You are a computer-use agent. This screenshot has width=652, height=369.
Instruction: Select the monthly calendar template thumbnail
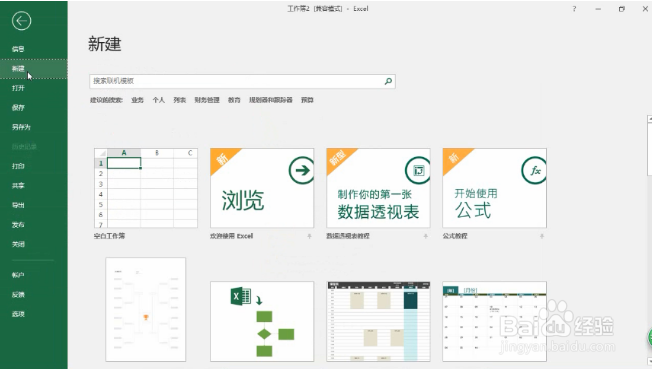tap(494, 322)
